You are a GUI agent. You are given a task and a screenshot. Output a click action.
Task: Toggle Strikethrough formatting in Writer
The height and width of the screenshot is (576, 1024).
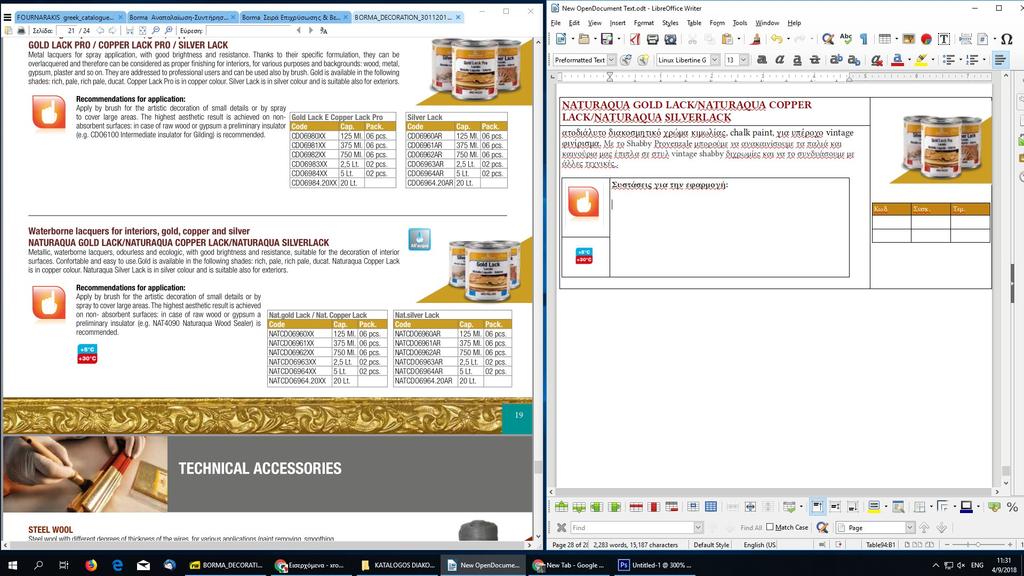click(x=814, y=60)
